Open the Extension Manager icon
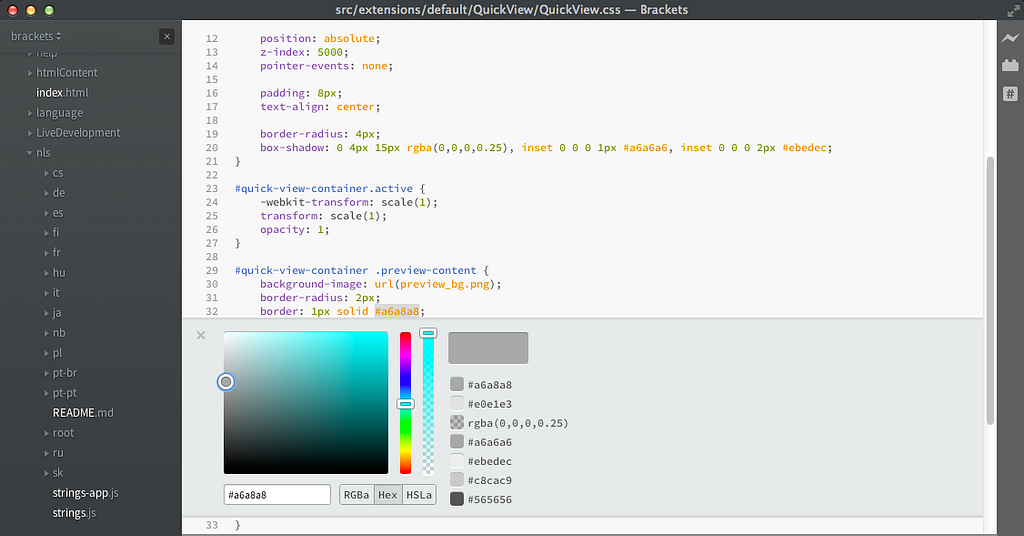 tap(1010, 65)
